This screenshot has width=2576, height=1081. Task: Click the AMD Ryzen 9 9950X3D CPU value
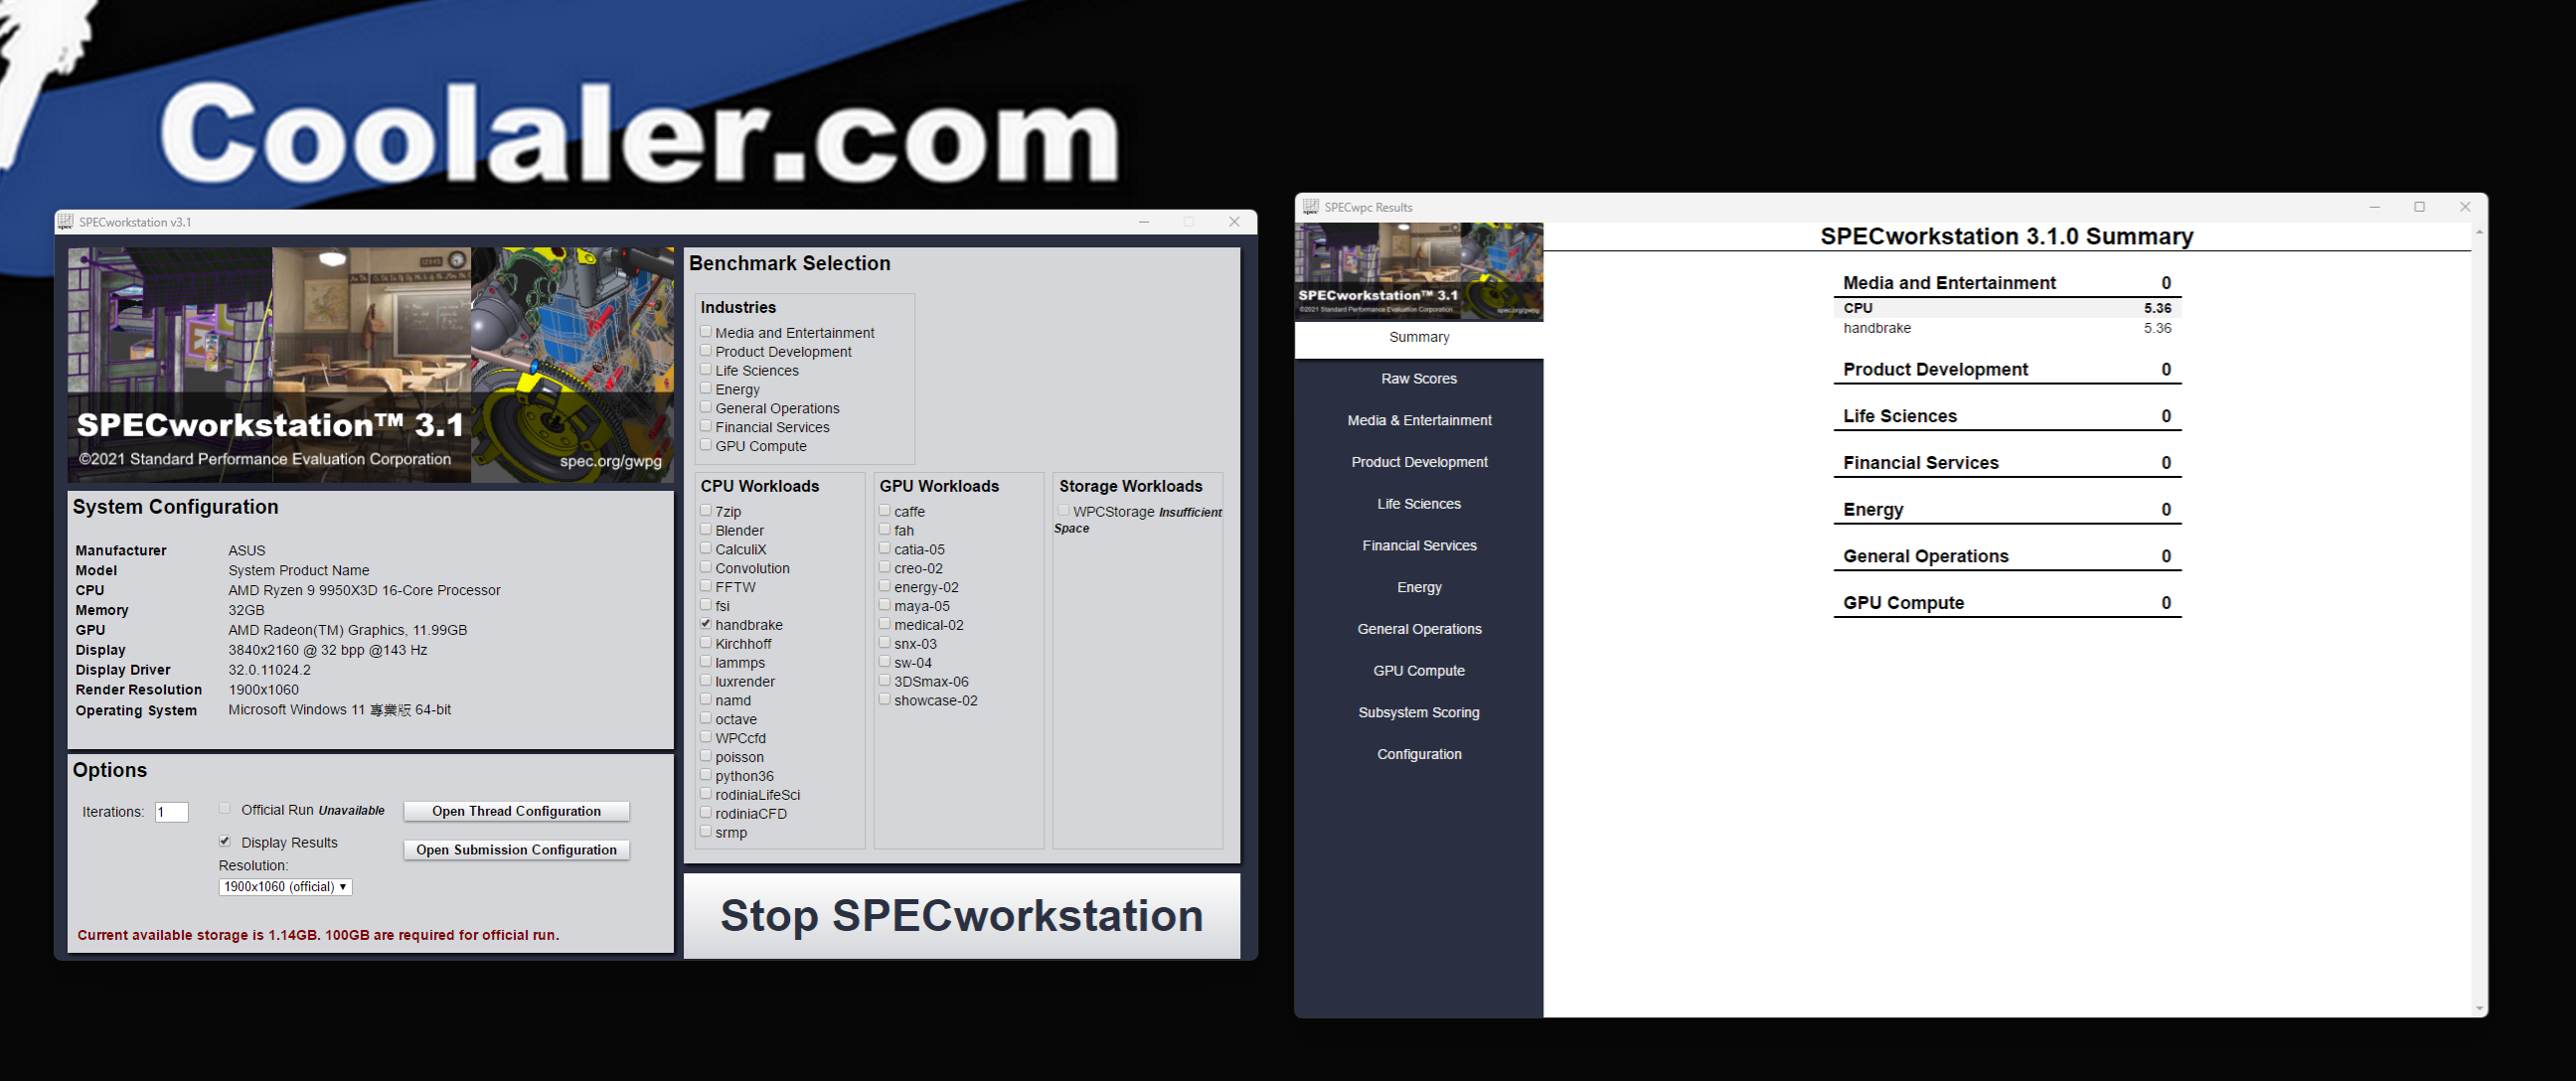(364, 590)
